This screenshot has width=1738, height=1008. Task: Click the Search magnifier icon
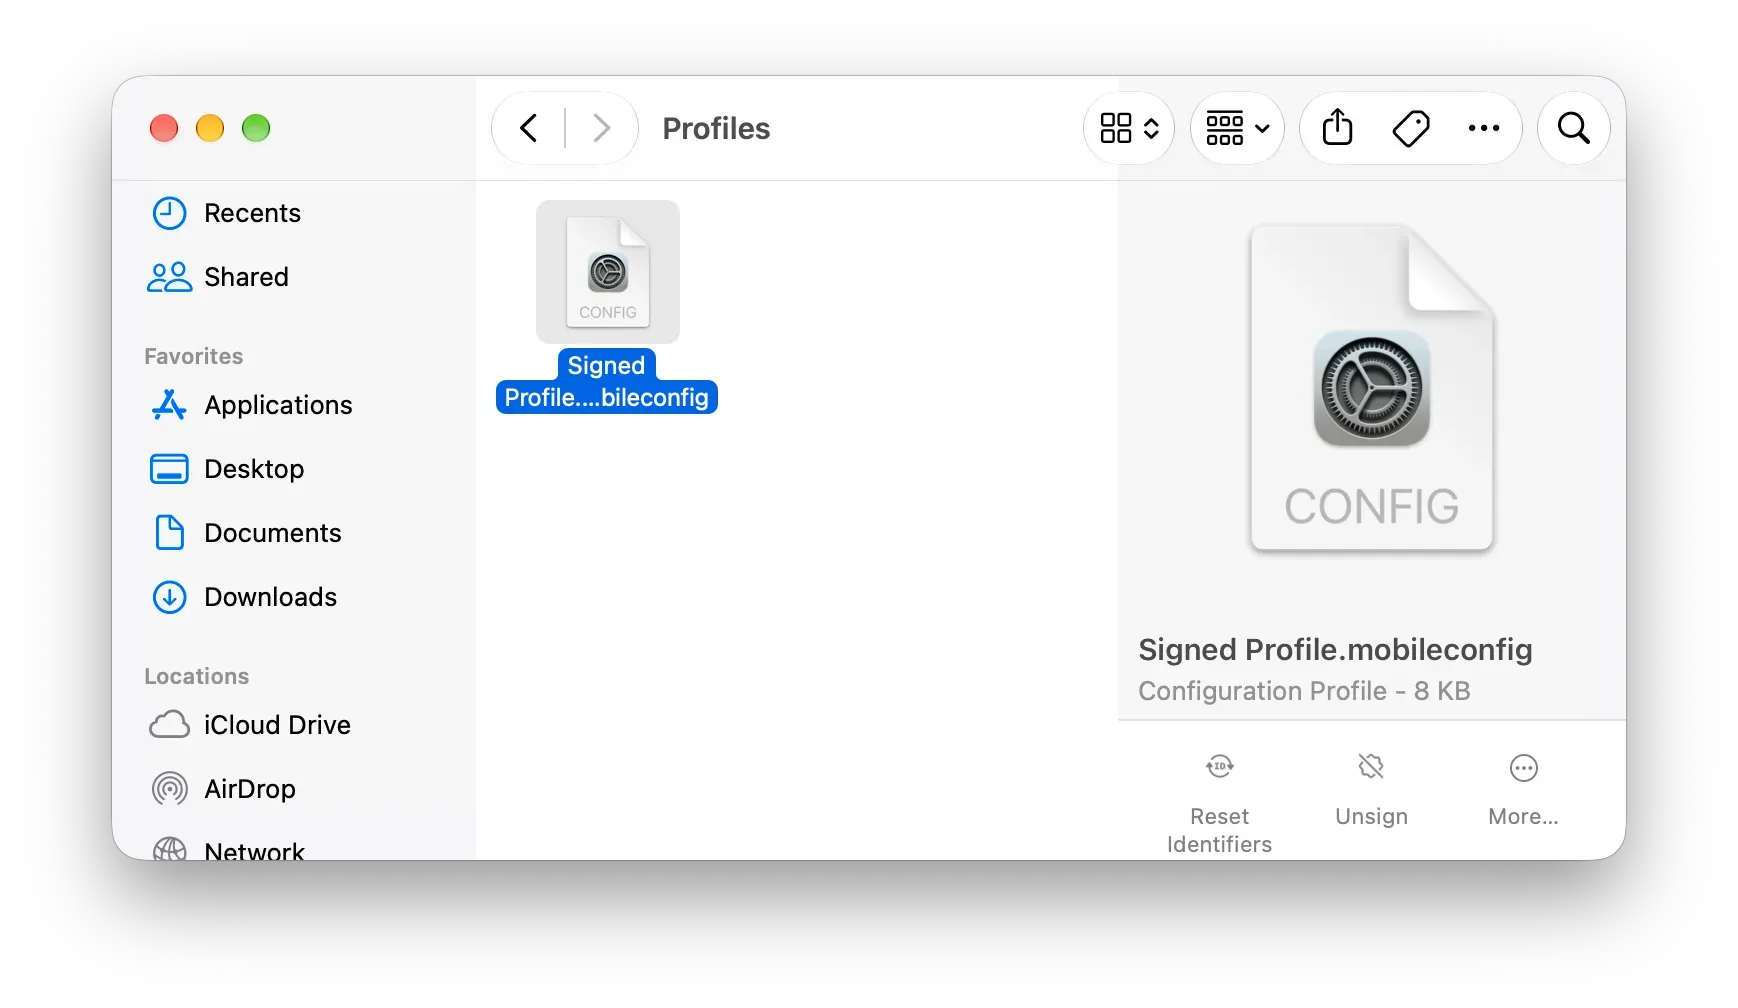click(x=1573, y=128)
